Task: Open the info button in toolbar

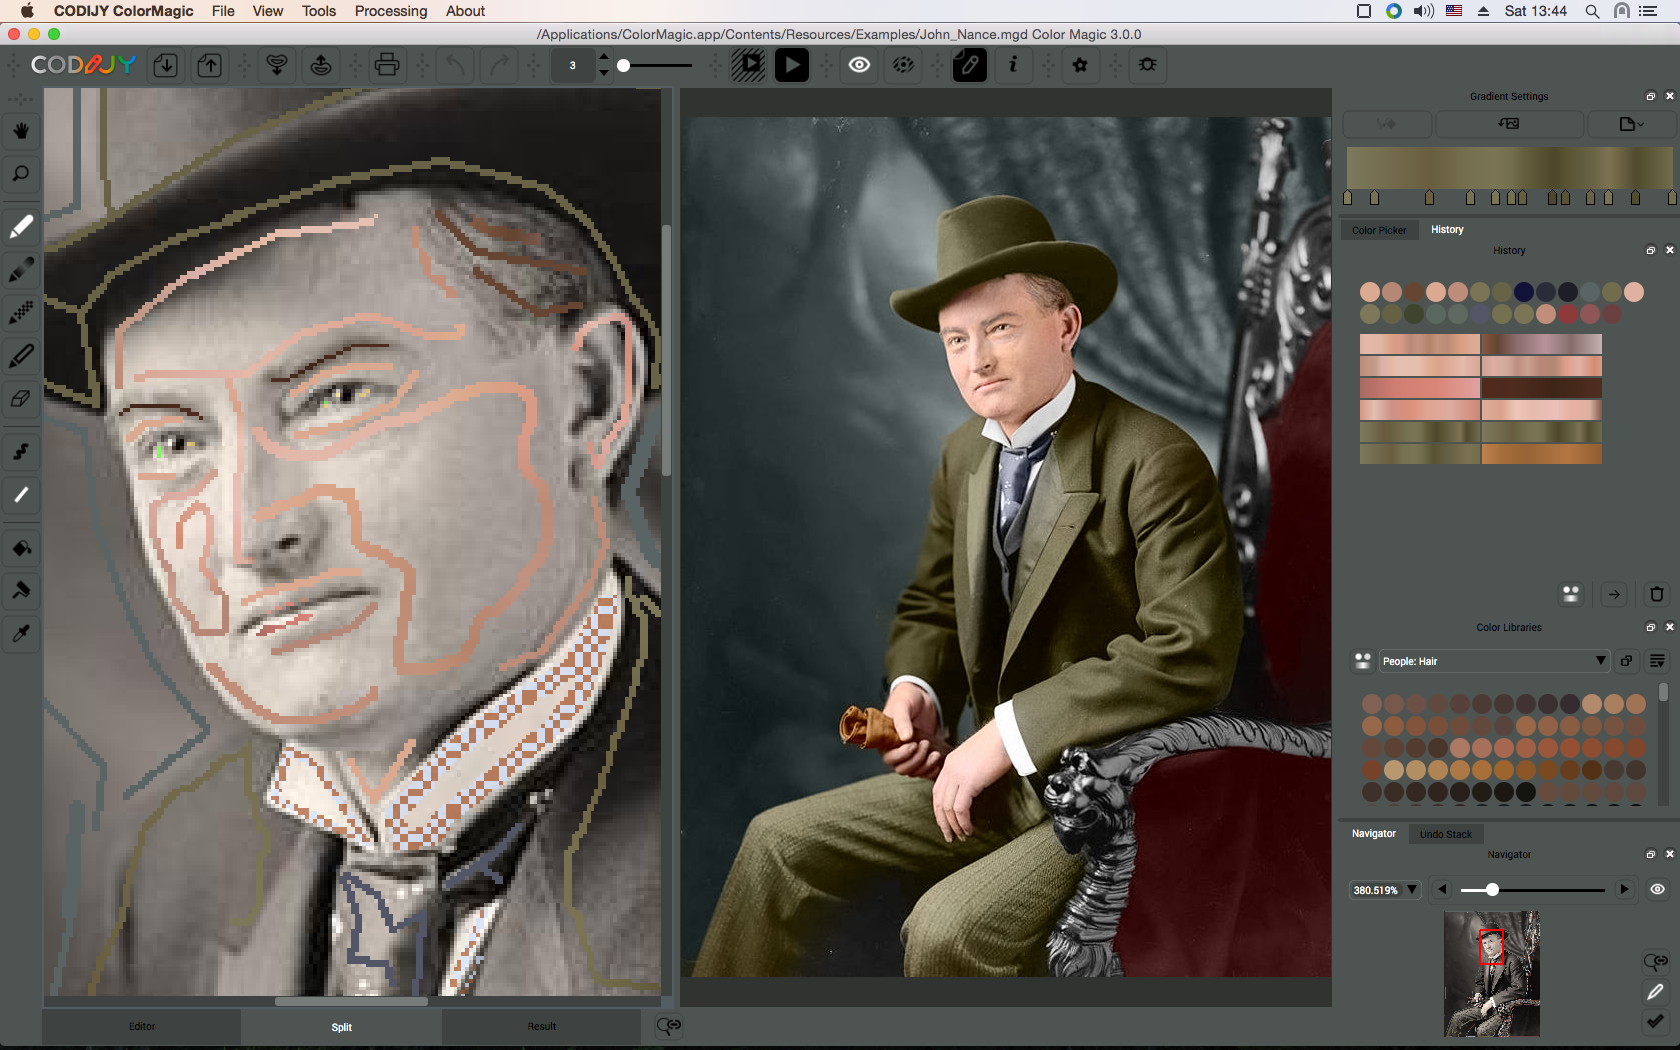Action: (x=1013, y=65)
